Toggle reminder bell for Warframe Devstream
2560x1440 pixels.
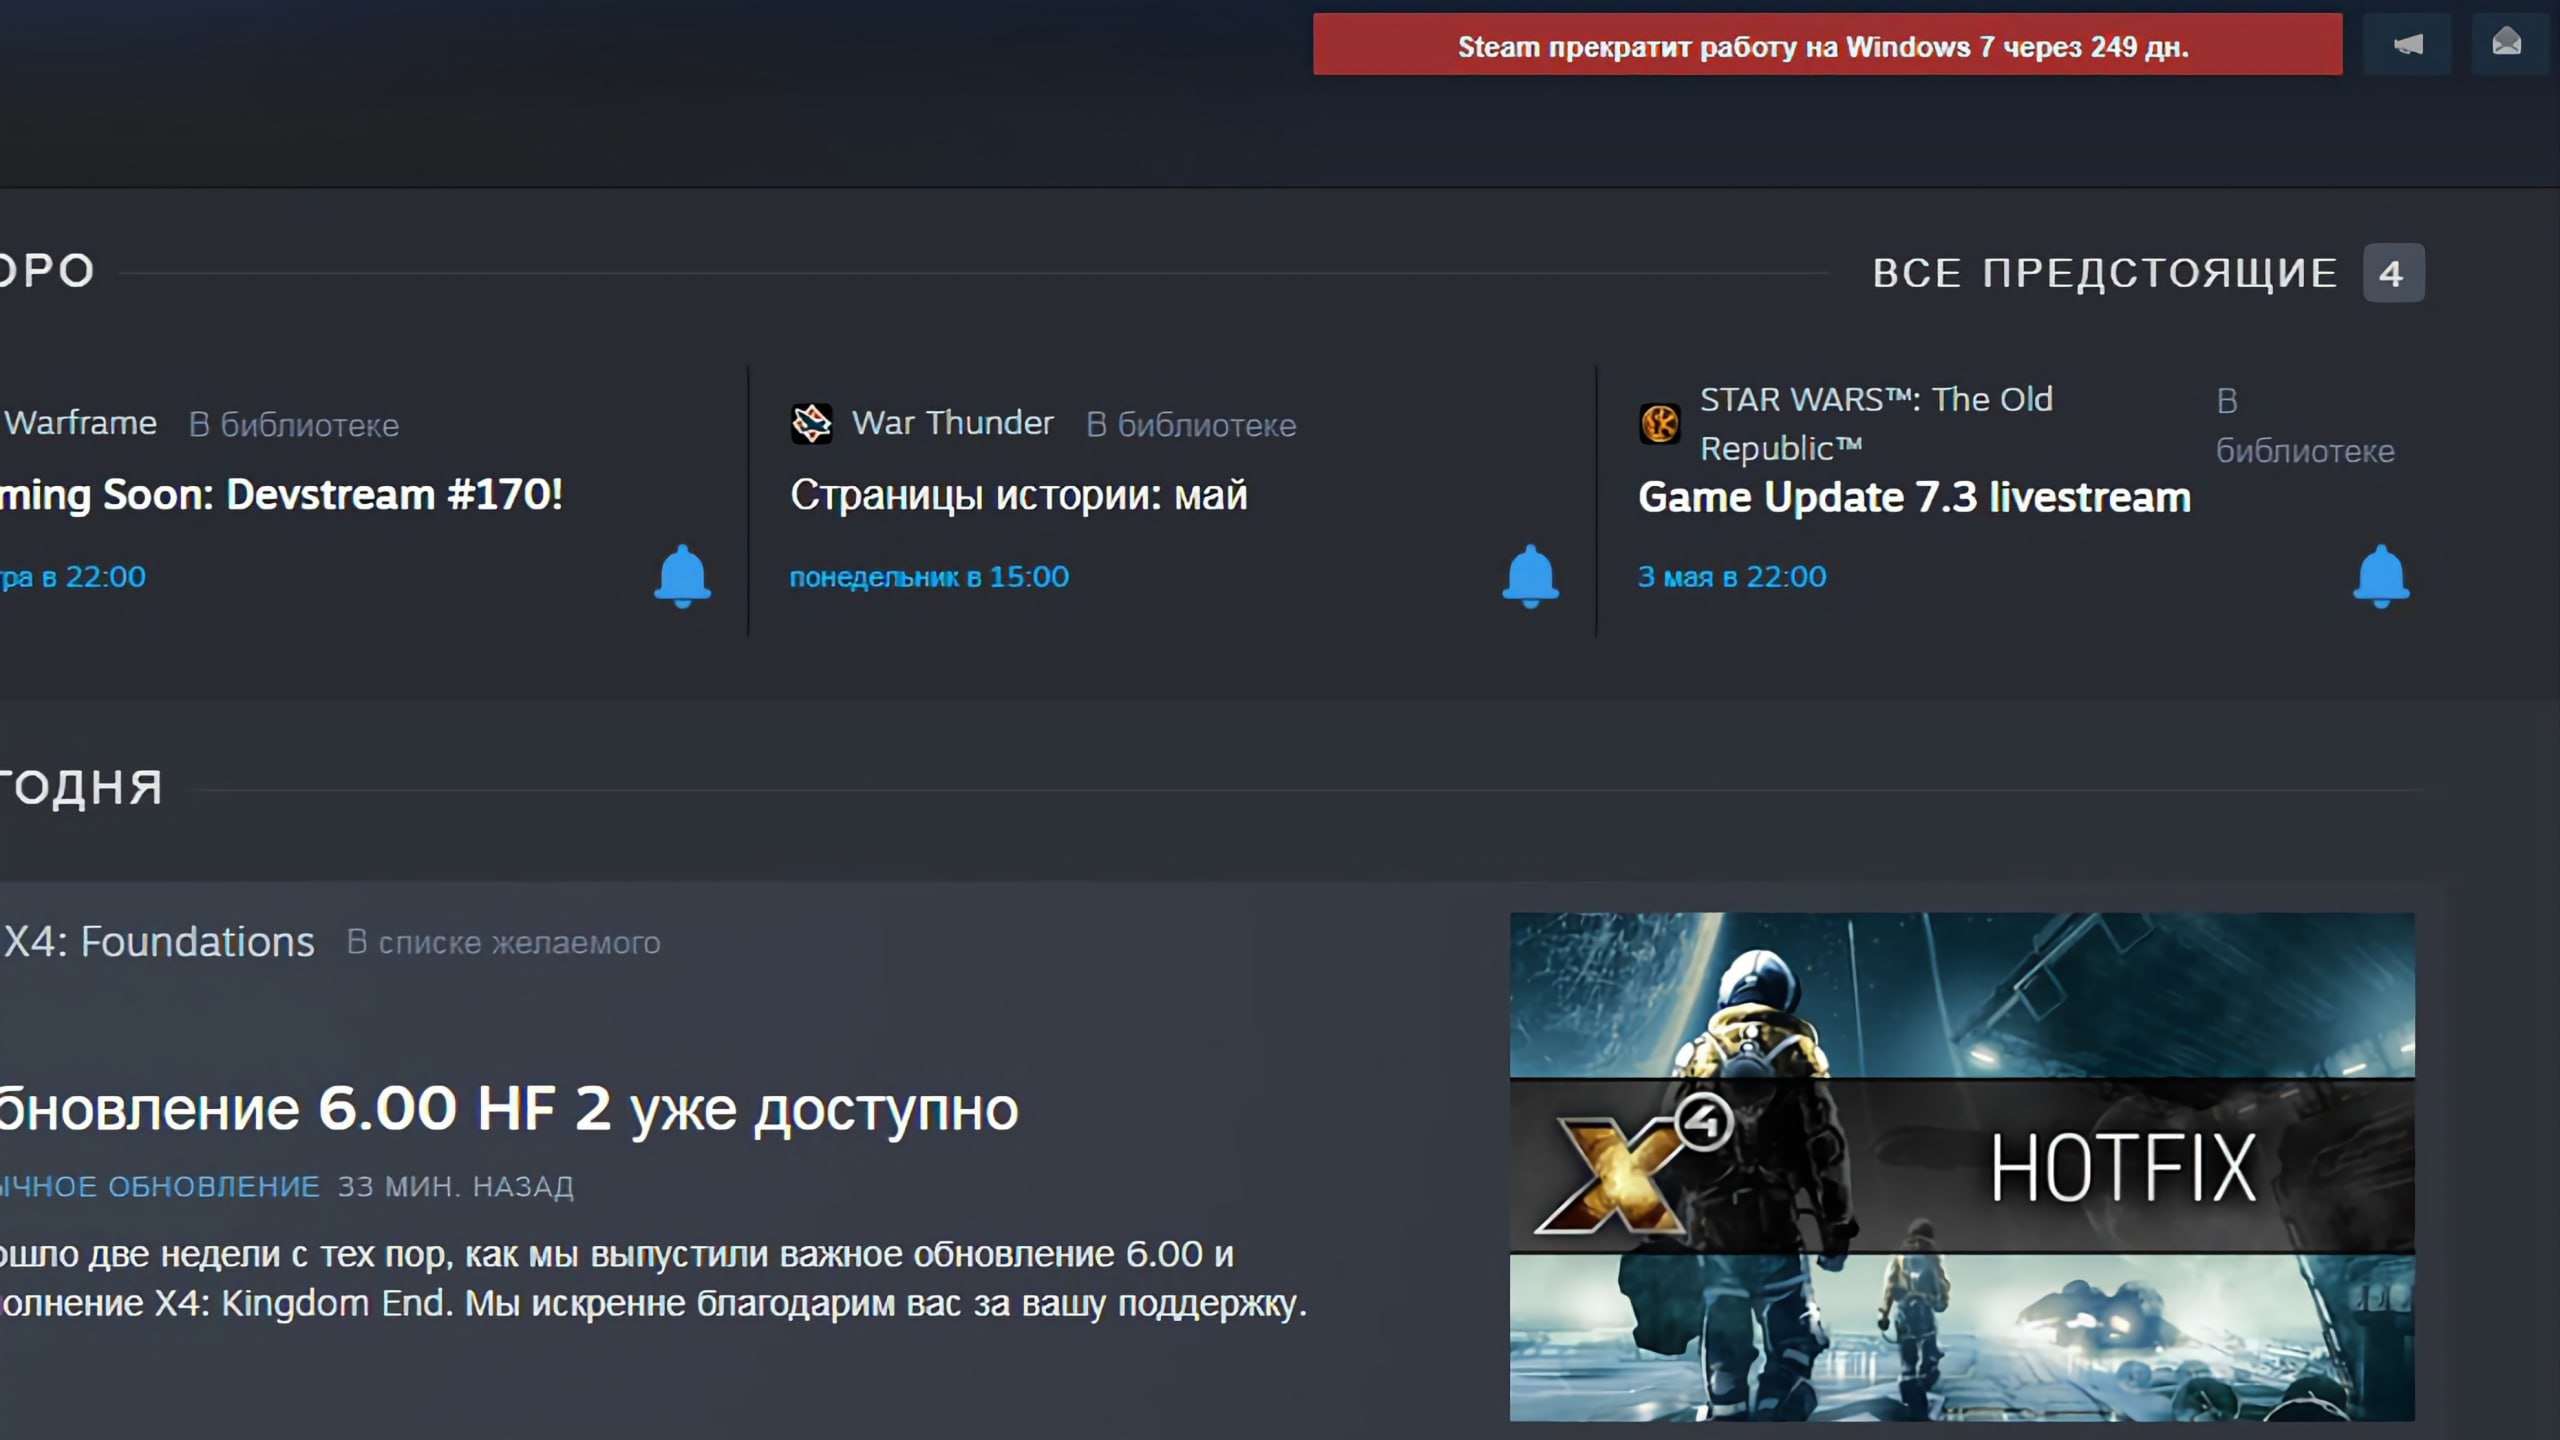point(682,576)
